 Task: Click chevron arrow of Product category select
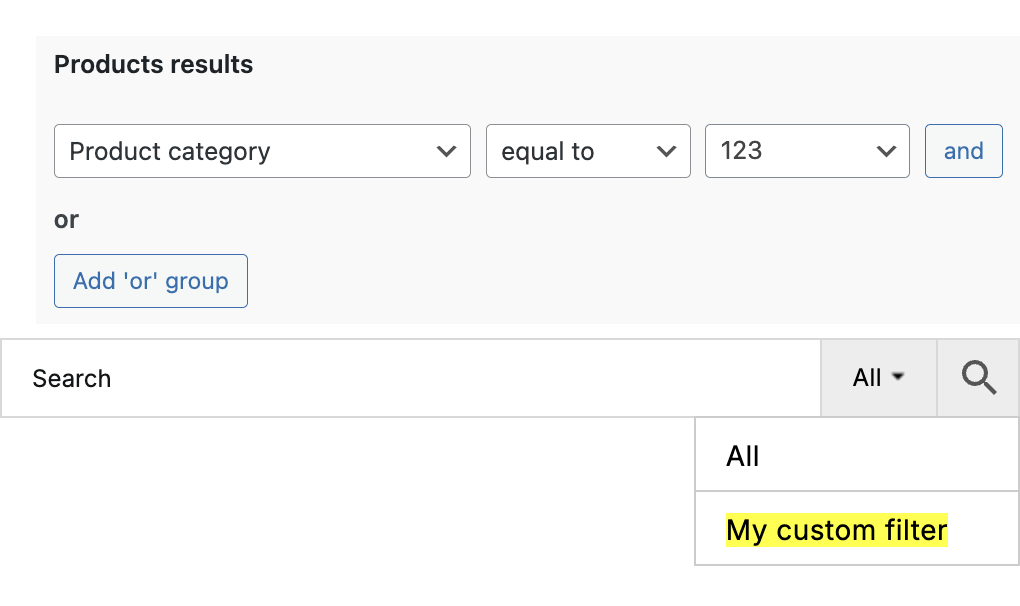(446, 152)
